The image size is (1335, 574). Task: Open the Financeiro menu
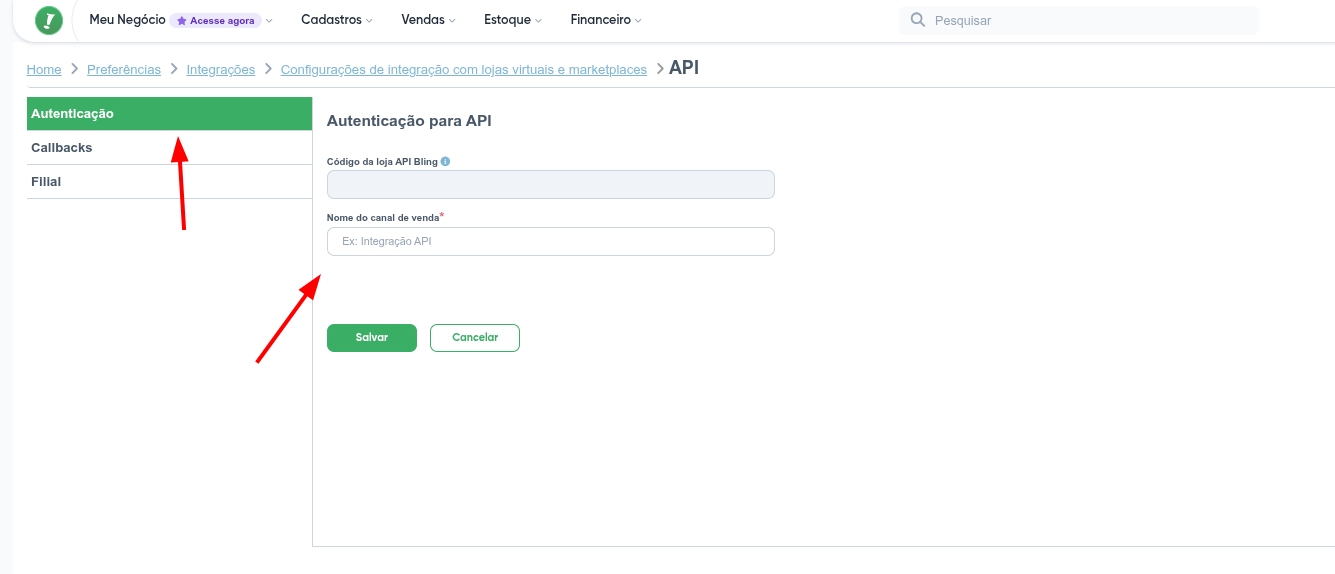point(605,20)
